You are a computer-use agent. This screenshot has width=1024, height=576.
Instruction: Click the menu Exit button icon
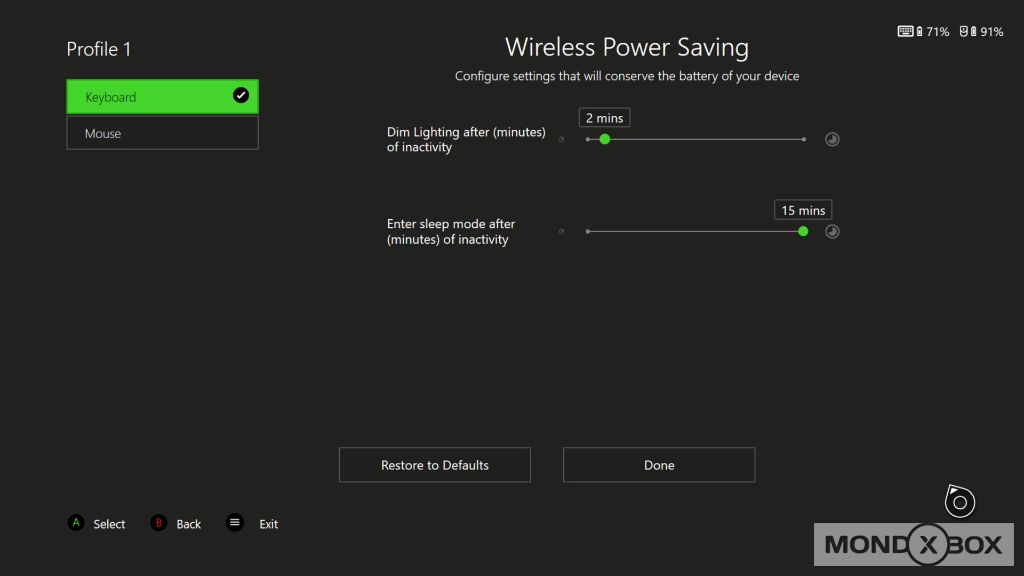[235, 523]
